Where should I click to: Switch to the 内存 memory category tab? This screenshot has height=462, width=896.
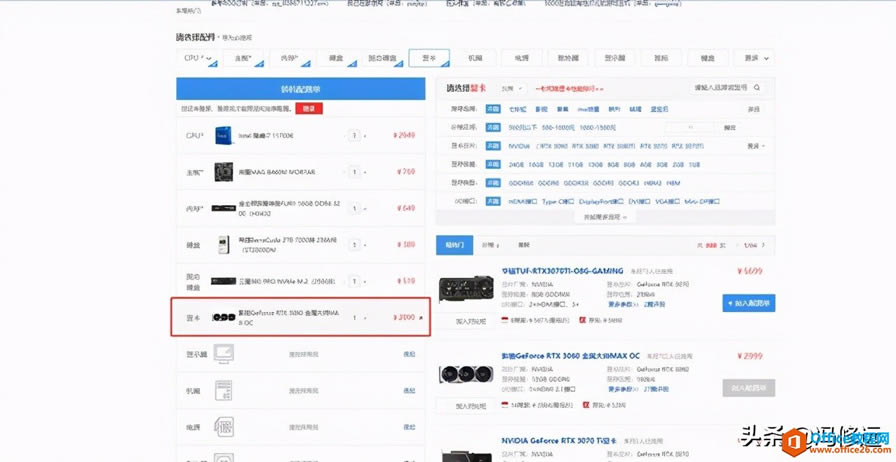pyautogui.click(x=290, y=58)
